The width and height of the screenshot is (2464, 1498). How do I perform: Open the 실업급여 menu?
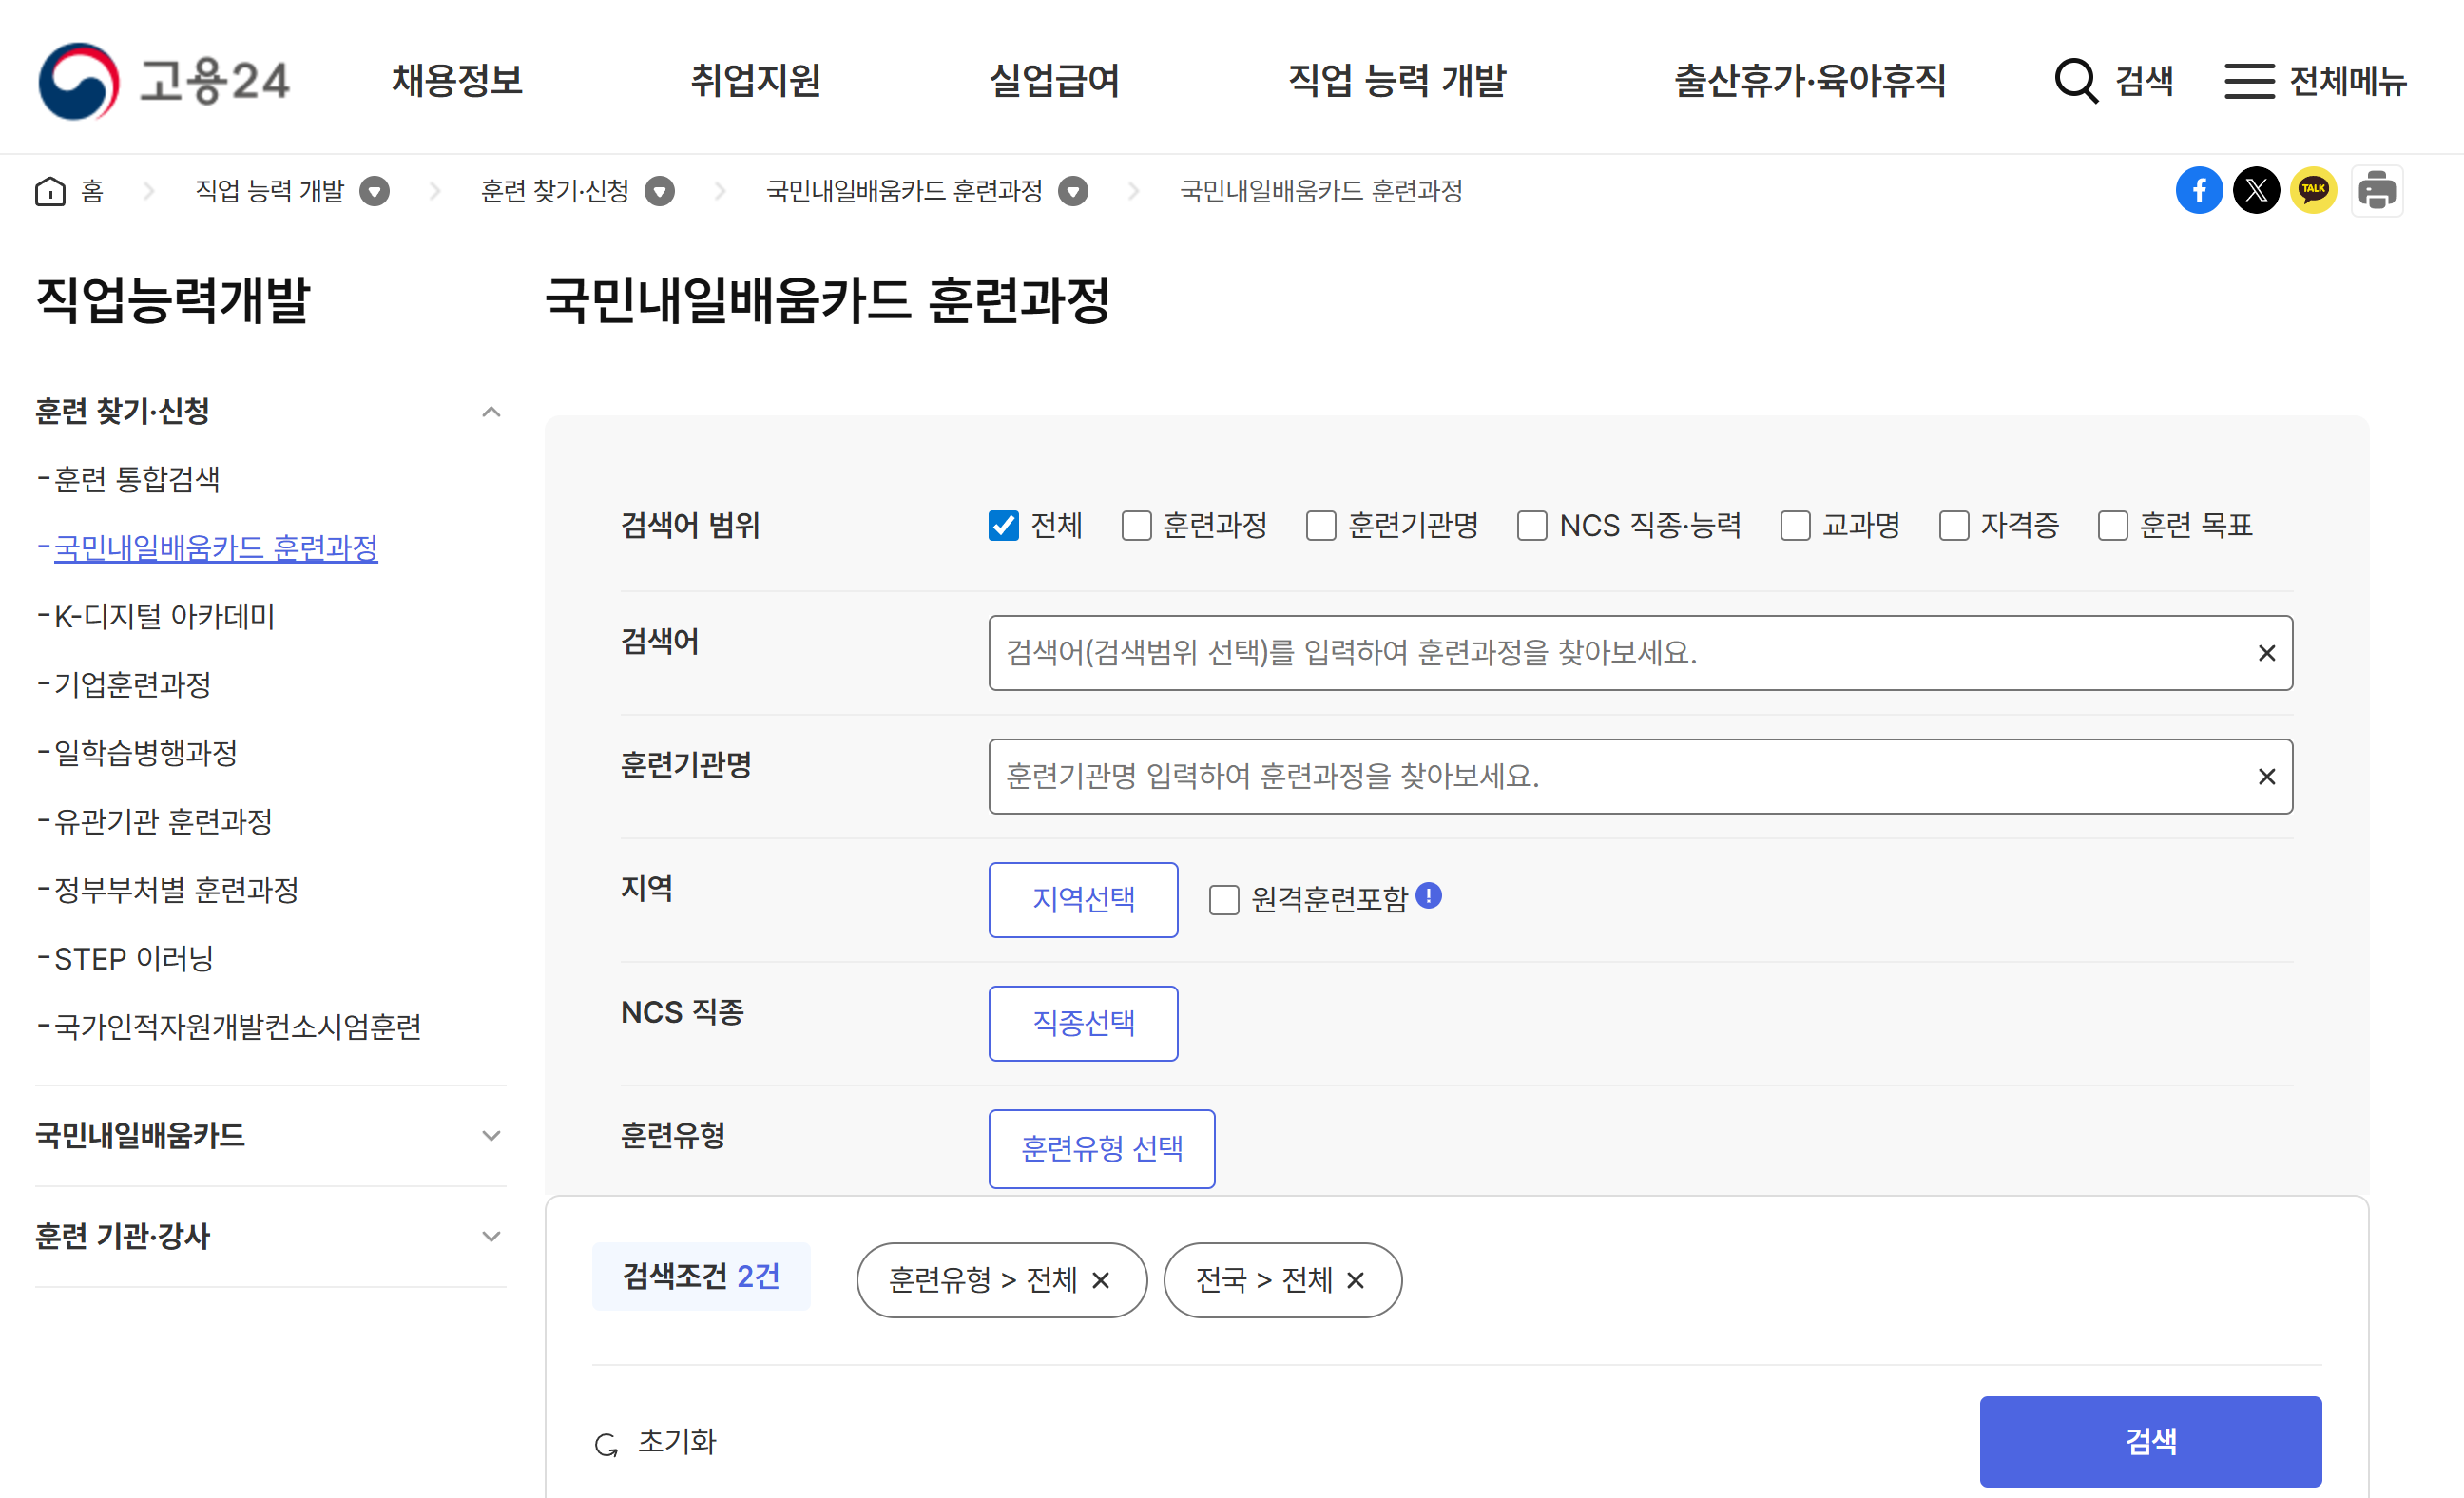(1054, 81)
